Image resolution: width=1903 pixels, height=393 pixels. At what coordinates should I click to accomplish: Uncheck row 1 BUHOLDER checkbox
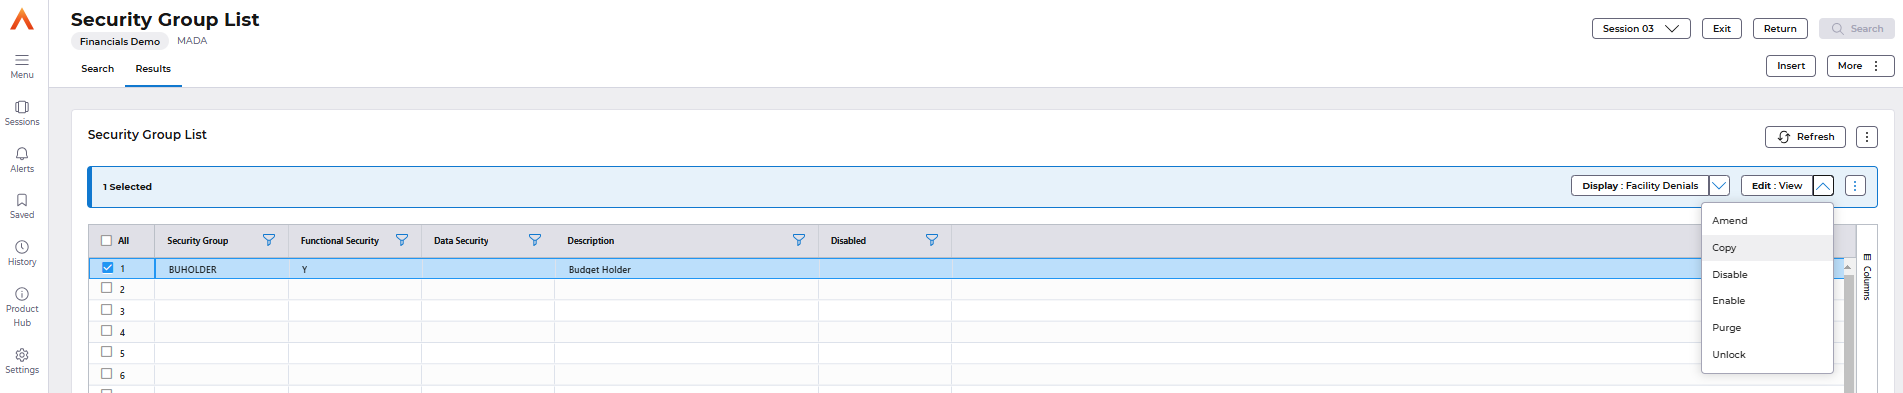(107, 268)
